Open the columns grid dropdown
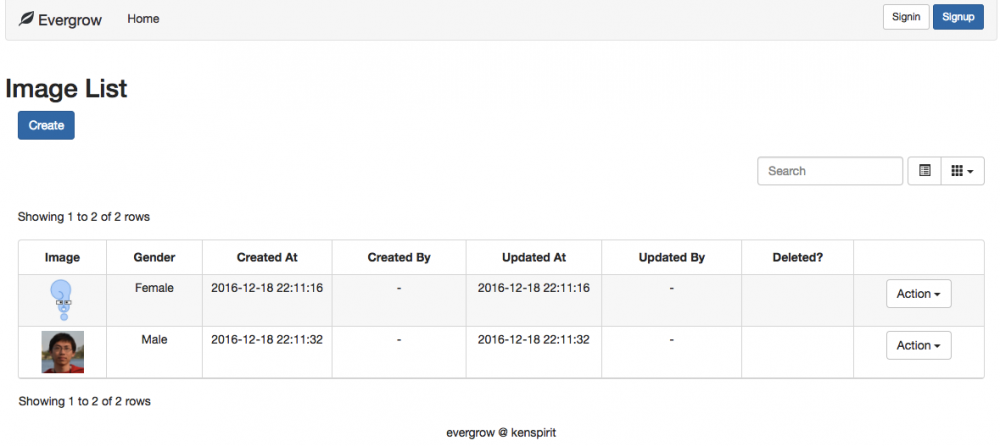This screenshot has height=446, width=1000. coord(962,171)
